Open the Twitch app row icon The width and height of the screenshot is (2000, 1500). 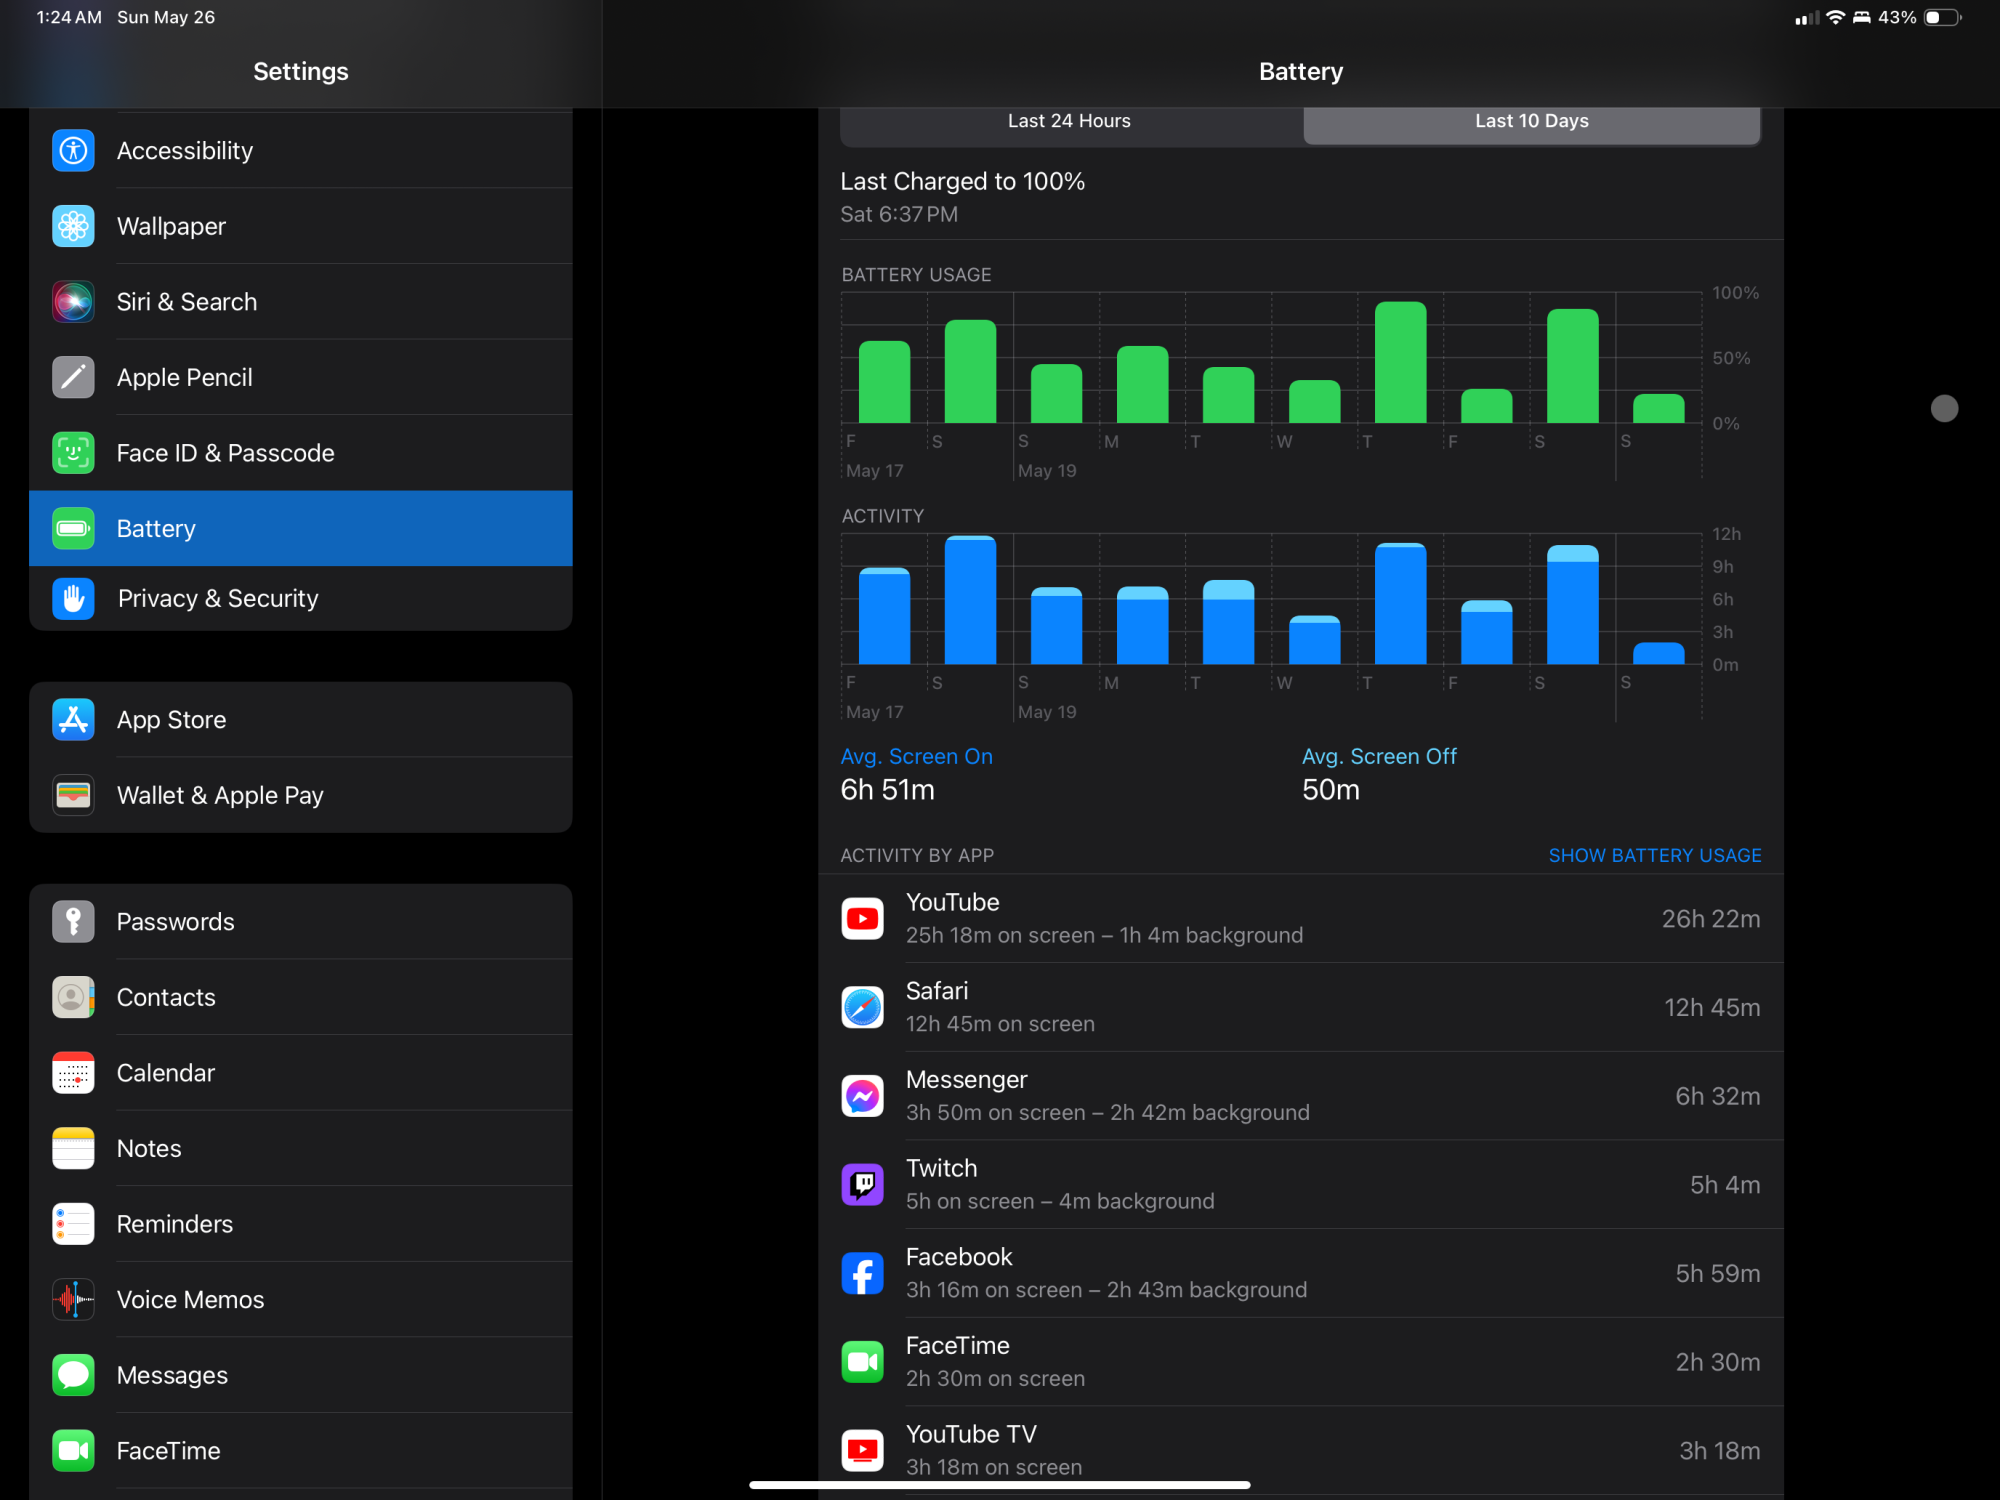point(862,1185)
